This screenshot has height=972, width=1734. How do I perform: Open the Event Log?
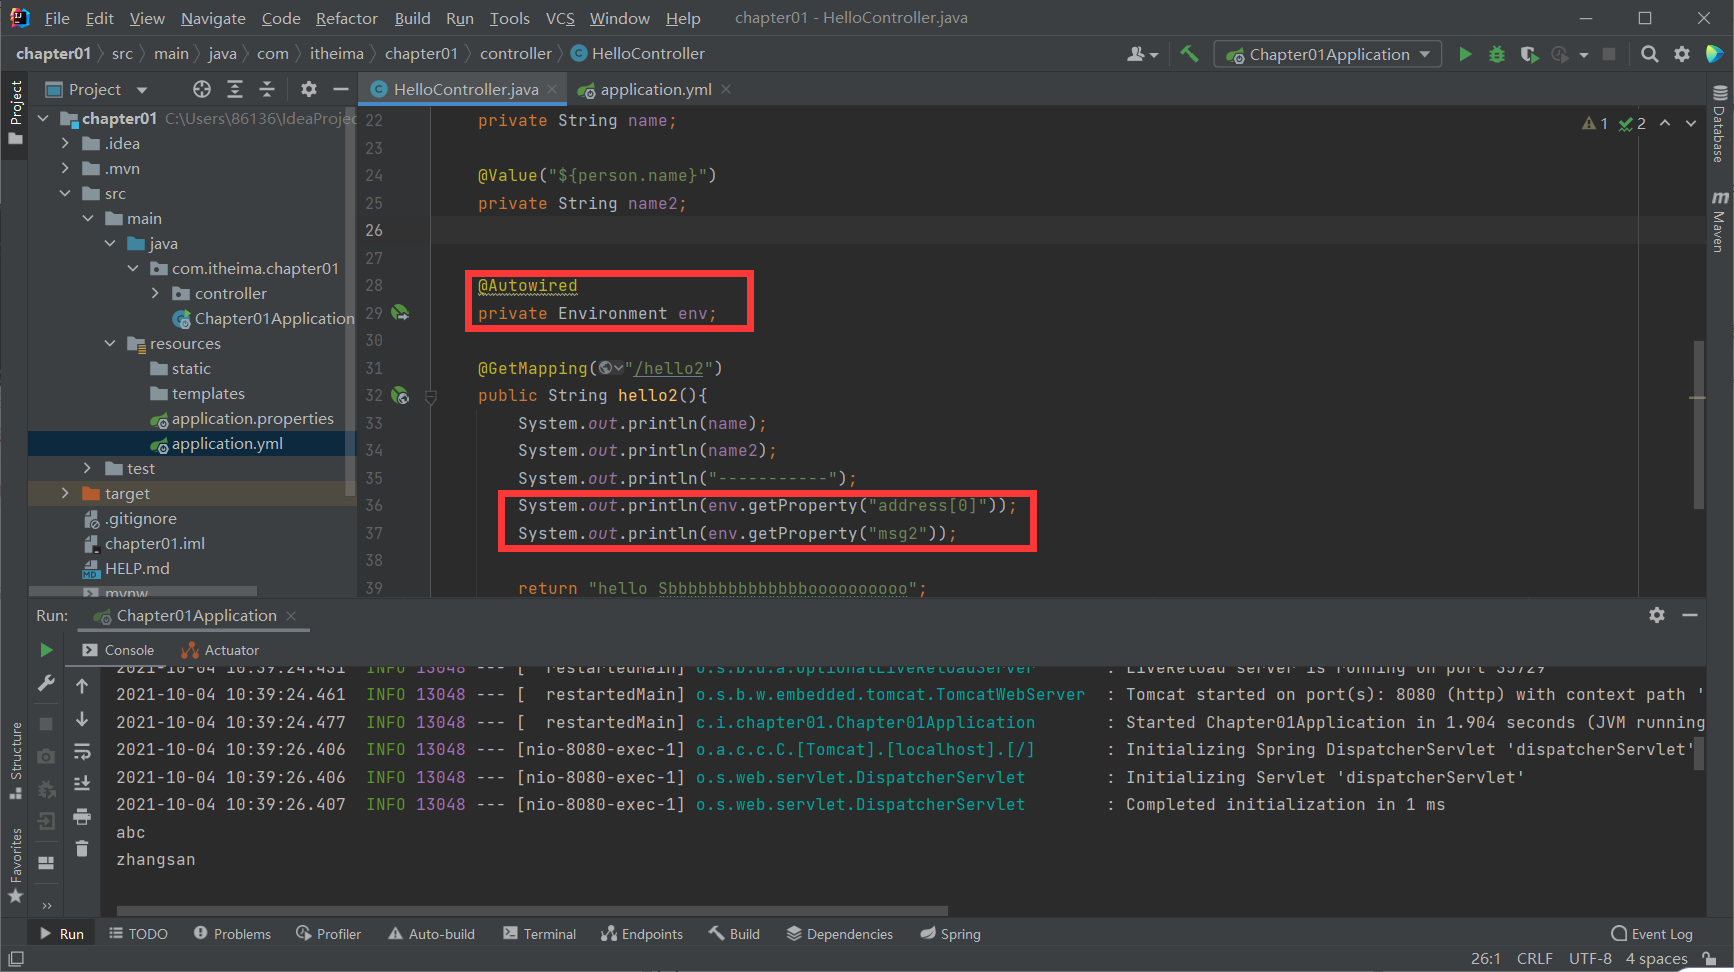coord(1652,933)
